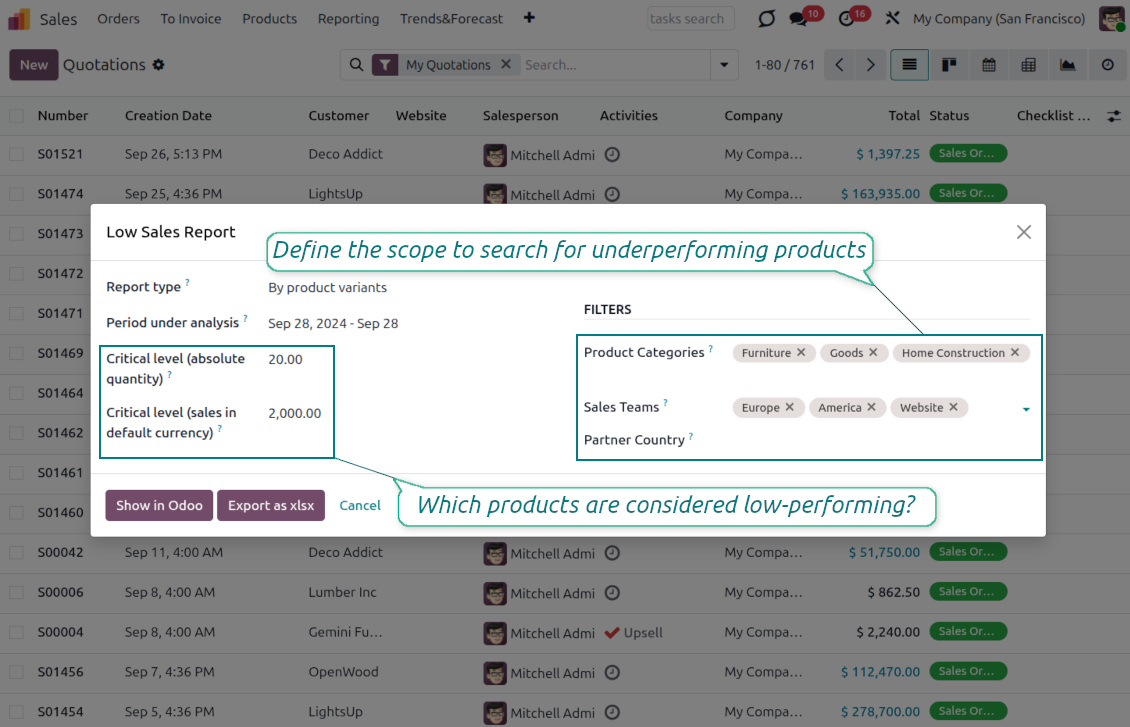Tick the checkbox for order S00042
Screen dimensions: 1130x727
pyautogui.click(x=16, y=552)
